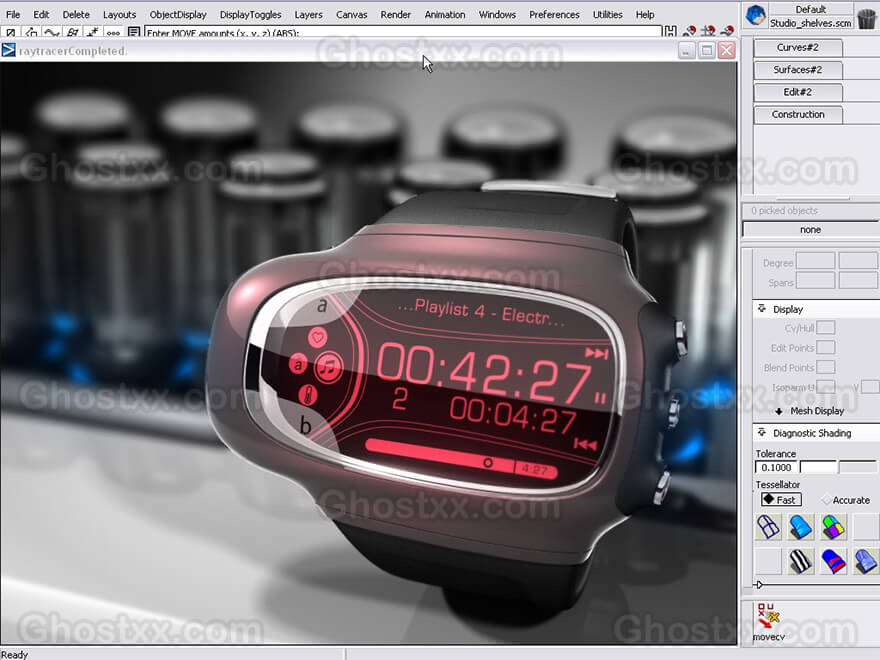Click the trash can icon beside shelves
Viewport: 880px width, 660px height.
point(867,17)
